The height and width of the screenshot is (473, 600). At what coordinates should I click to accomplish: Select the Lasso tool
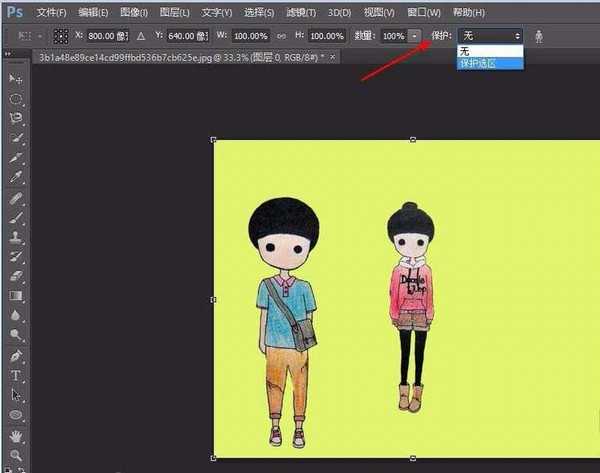pyautogui.click(x=16, y=119)
